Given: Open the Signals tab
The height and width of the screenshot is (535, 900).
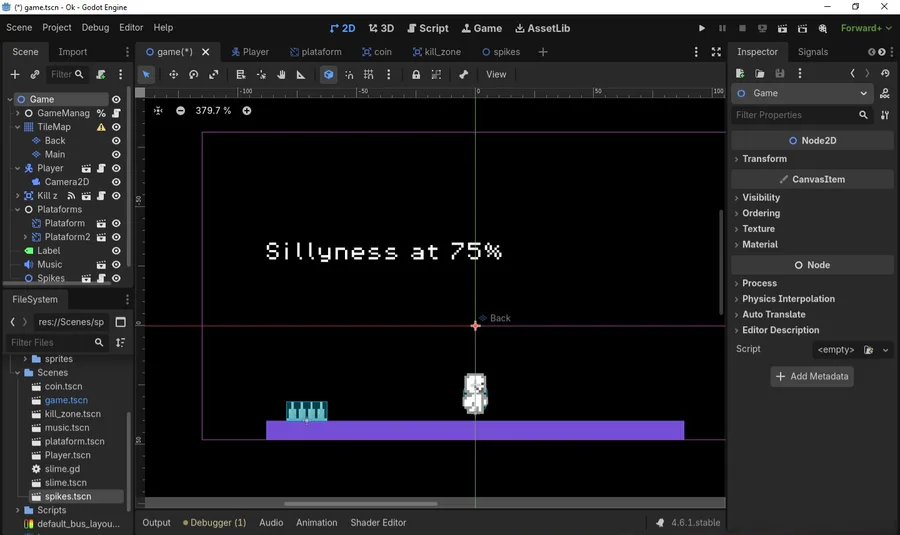Looking at the screenshot, I should coord(813,52).
